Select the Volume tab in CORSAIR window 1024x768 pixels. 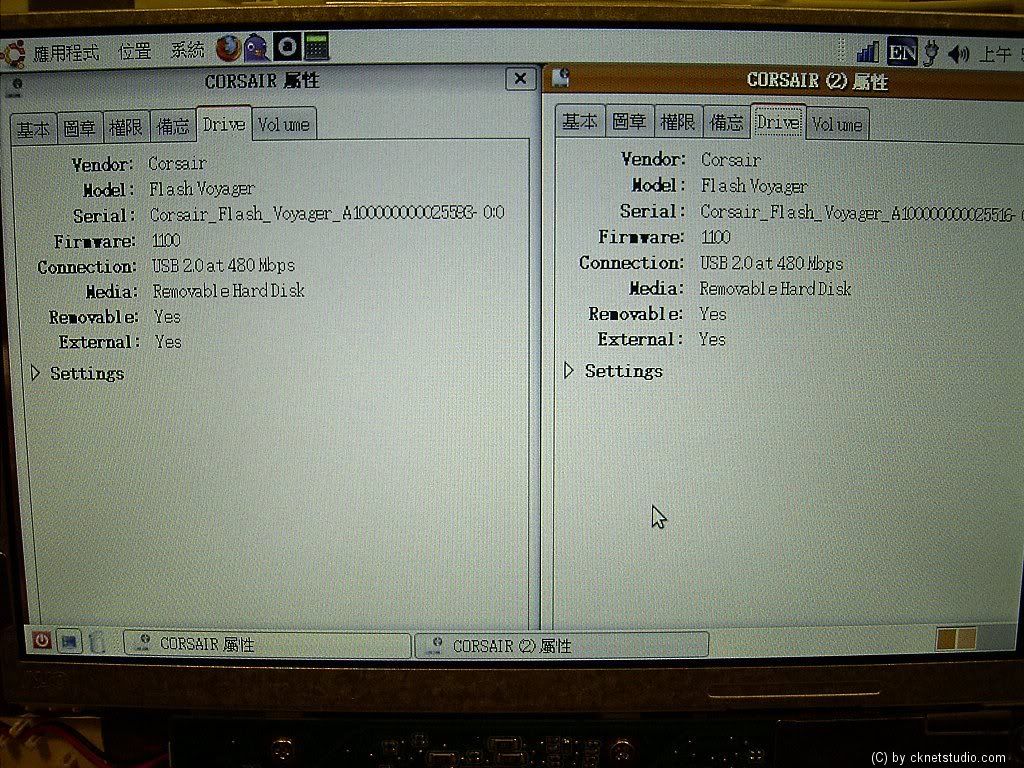tap(283, 124)
